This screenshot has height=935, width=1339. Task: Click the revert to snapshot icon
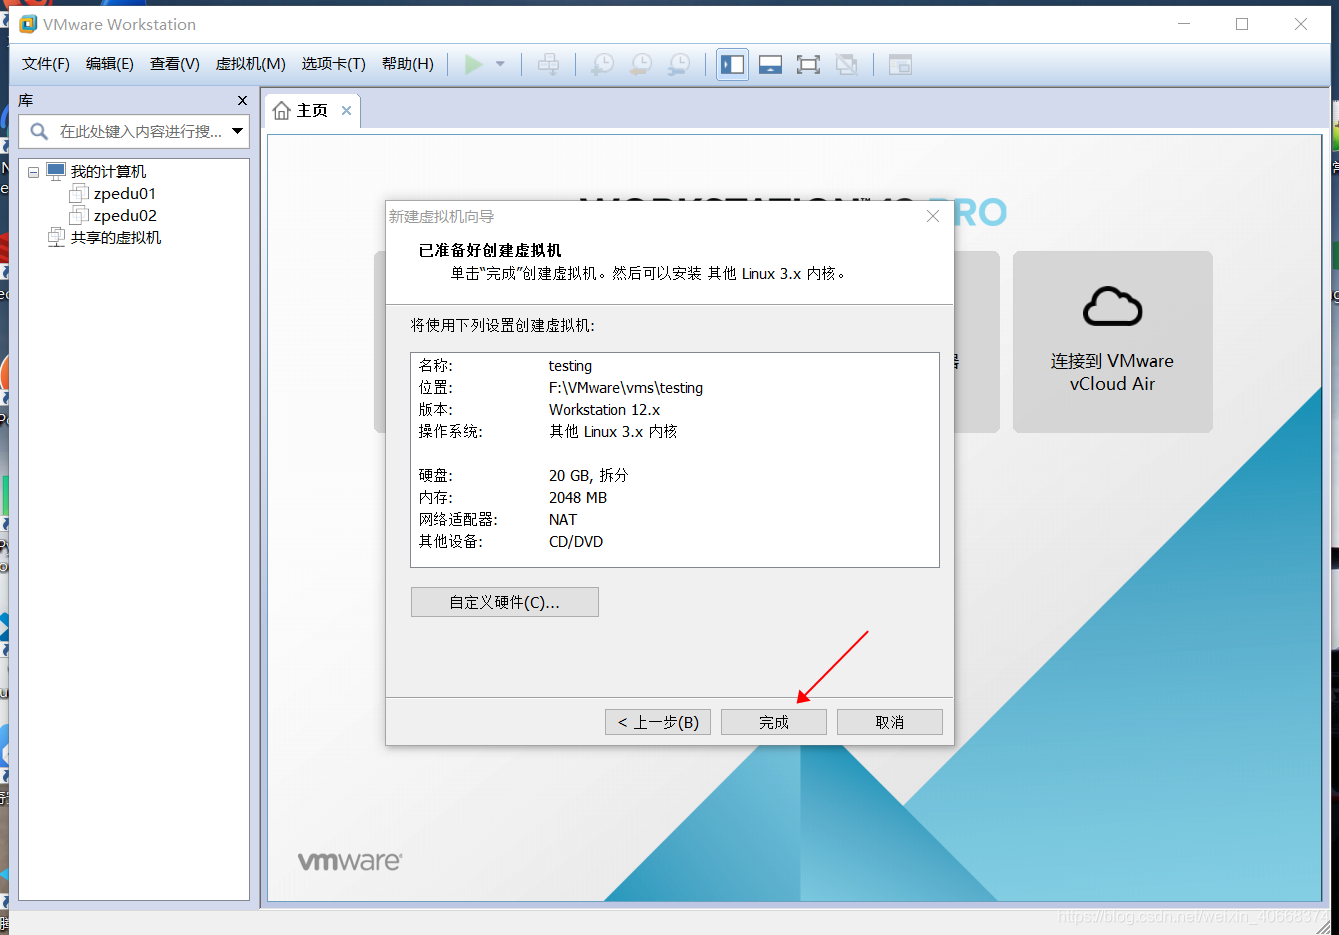pos(640,64)
